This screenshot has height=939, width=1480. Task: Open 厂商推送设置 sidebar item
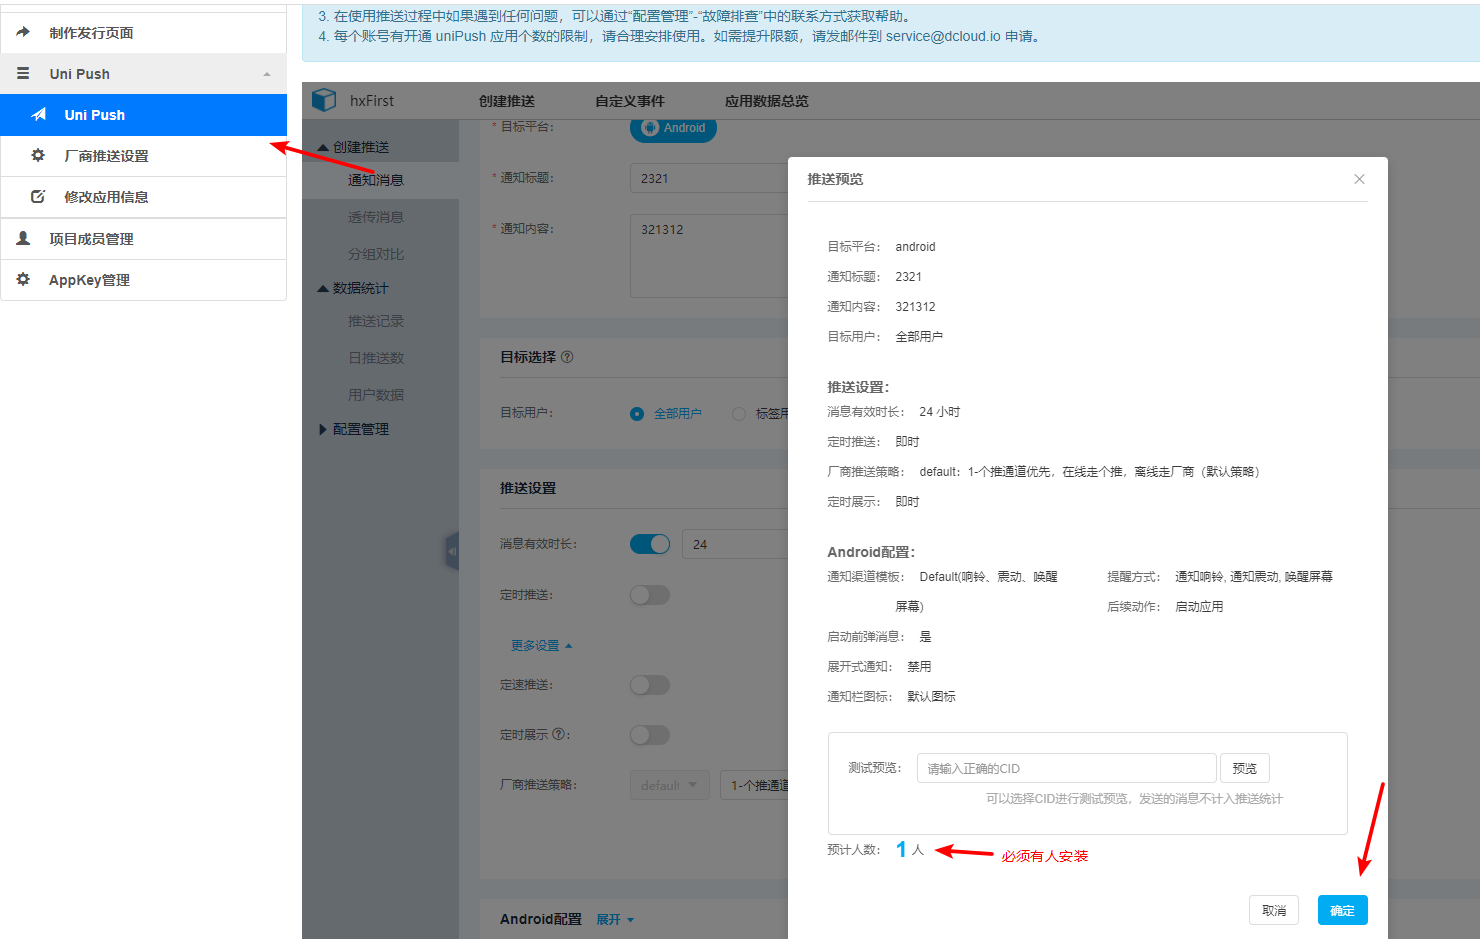(x=144, y=156)
